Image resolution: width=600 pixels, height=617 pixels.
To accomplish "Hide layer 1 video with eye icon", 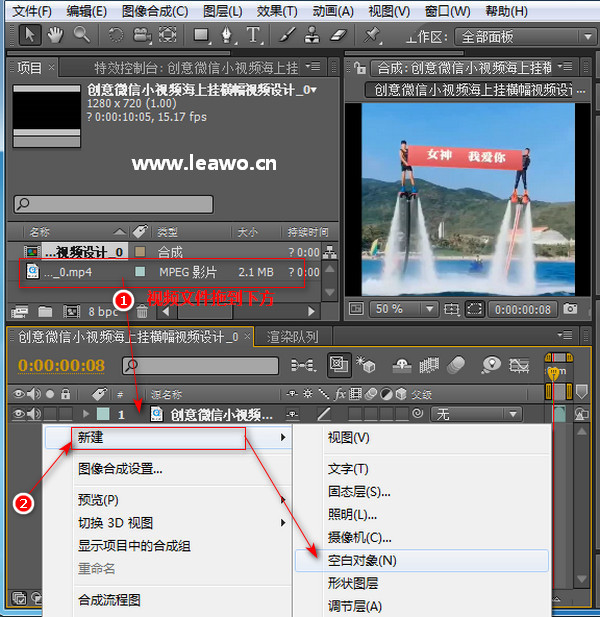I will tap(18, 414).
